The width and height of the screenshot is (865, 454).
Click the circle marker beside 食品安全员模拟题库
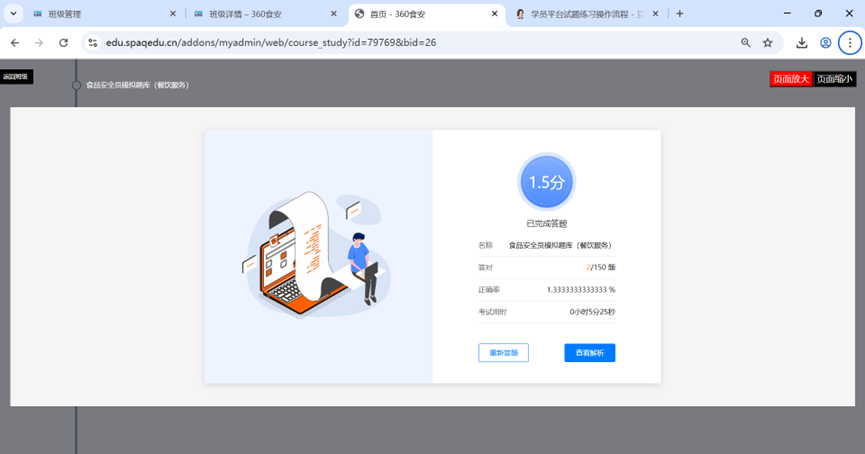[x=77, y=85]
